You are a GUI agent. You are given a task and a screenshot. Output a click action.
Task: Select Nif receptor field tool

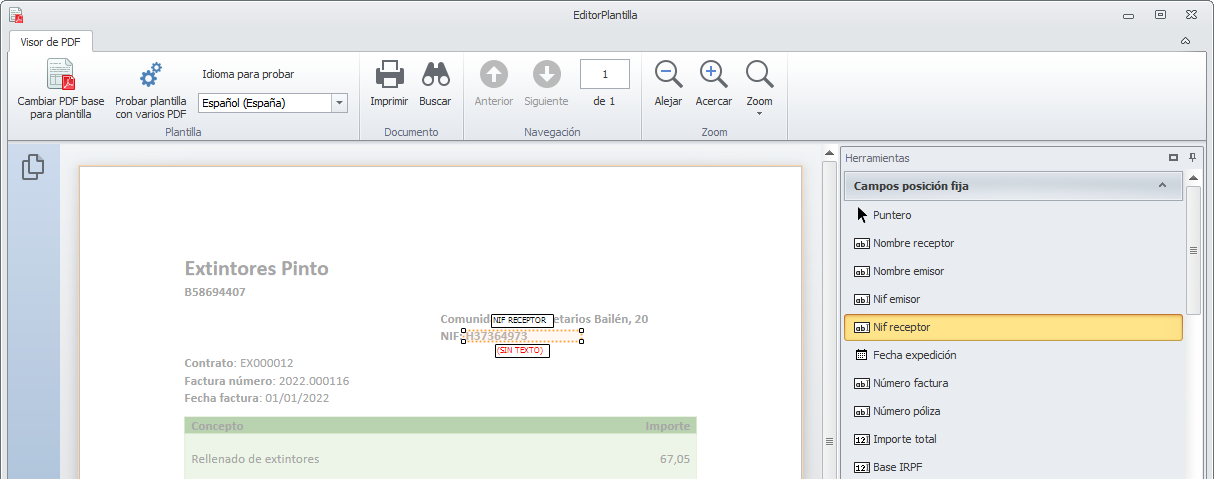pos(1013,327)
